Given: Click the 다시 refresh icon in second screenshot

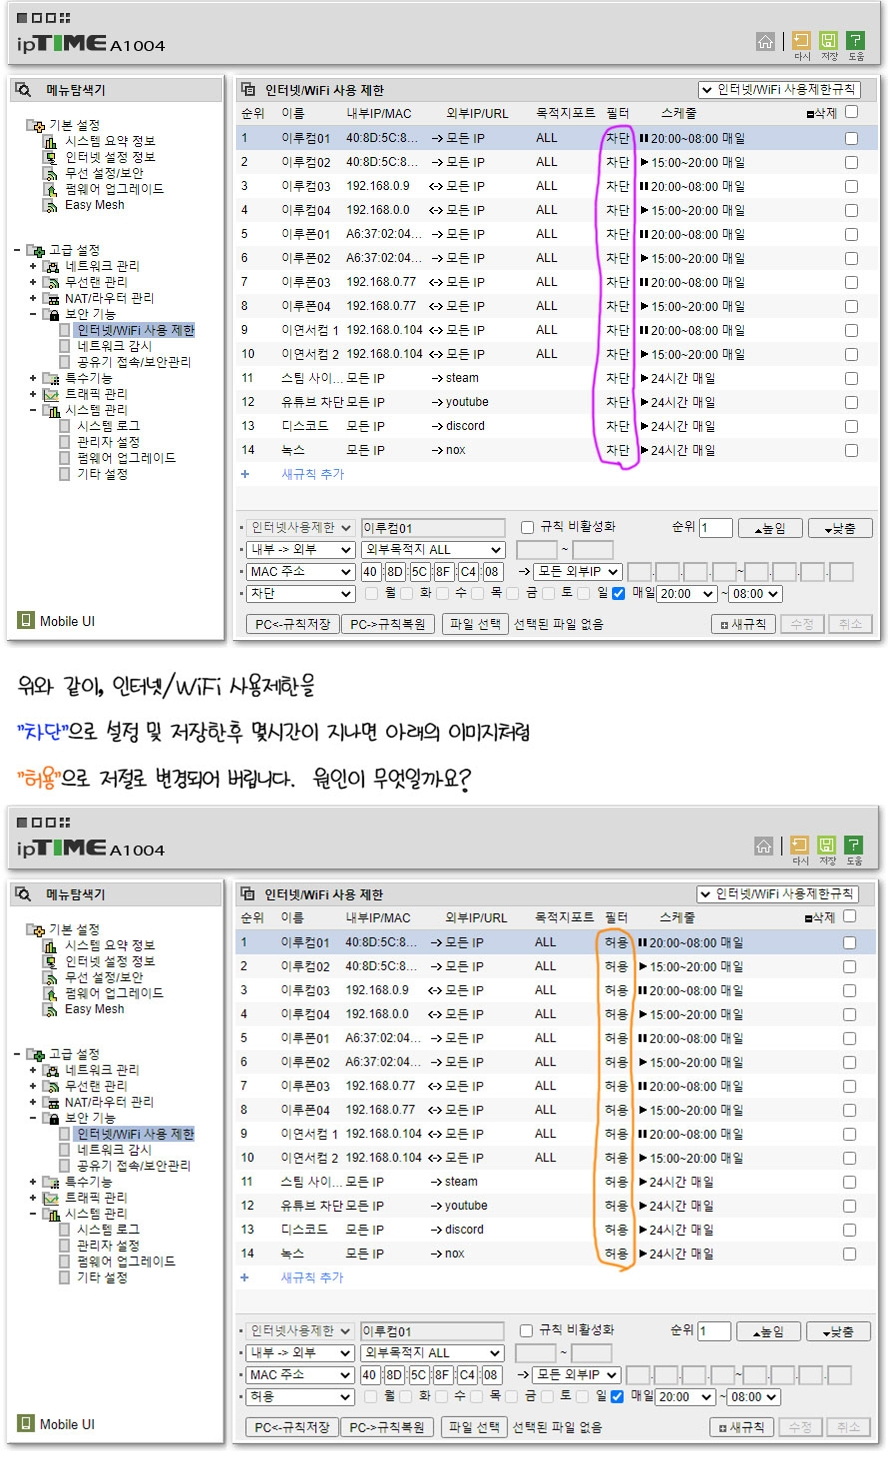Looking at the screenshot, I should (x=799, y=846).
